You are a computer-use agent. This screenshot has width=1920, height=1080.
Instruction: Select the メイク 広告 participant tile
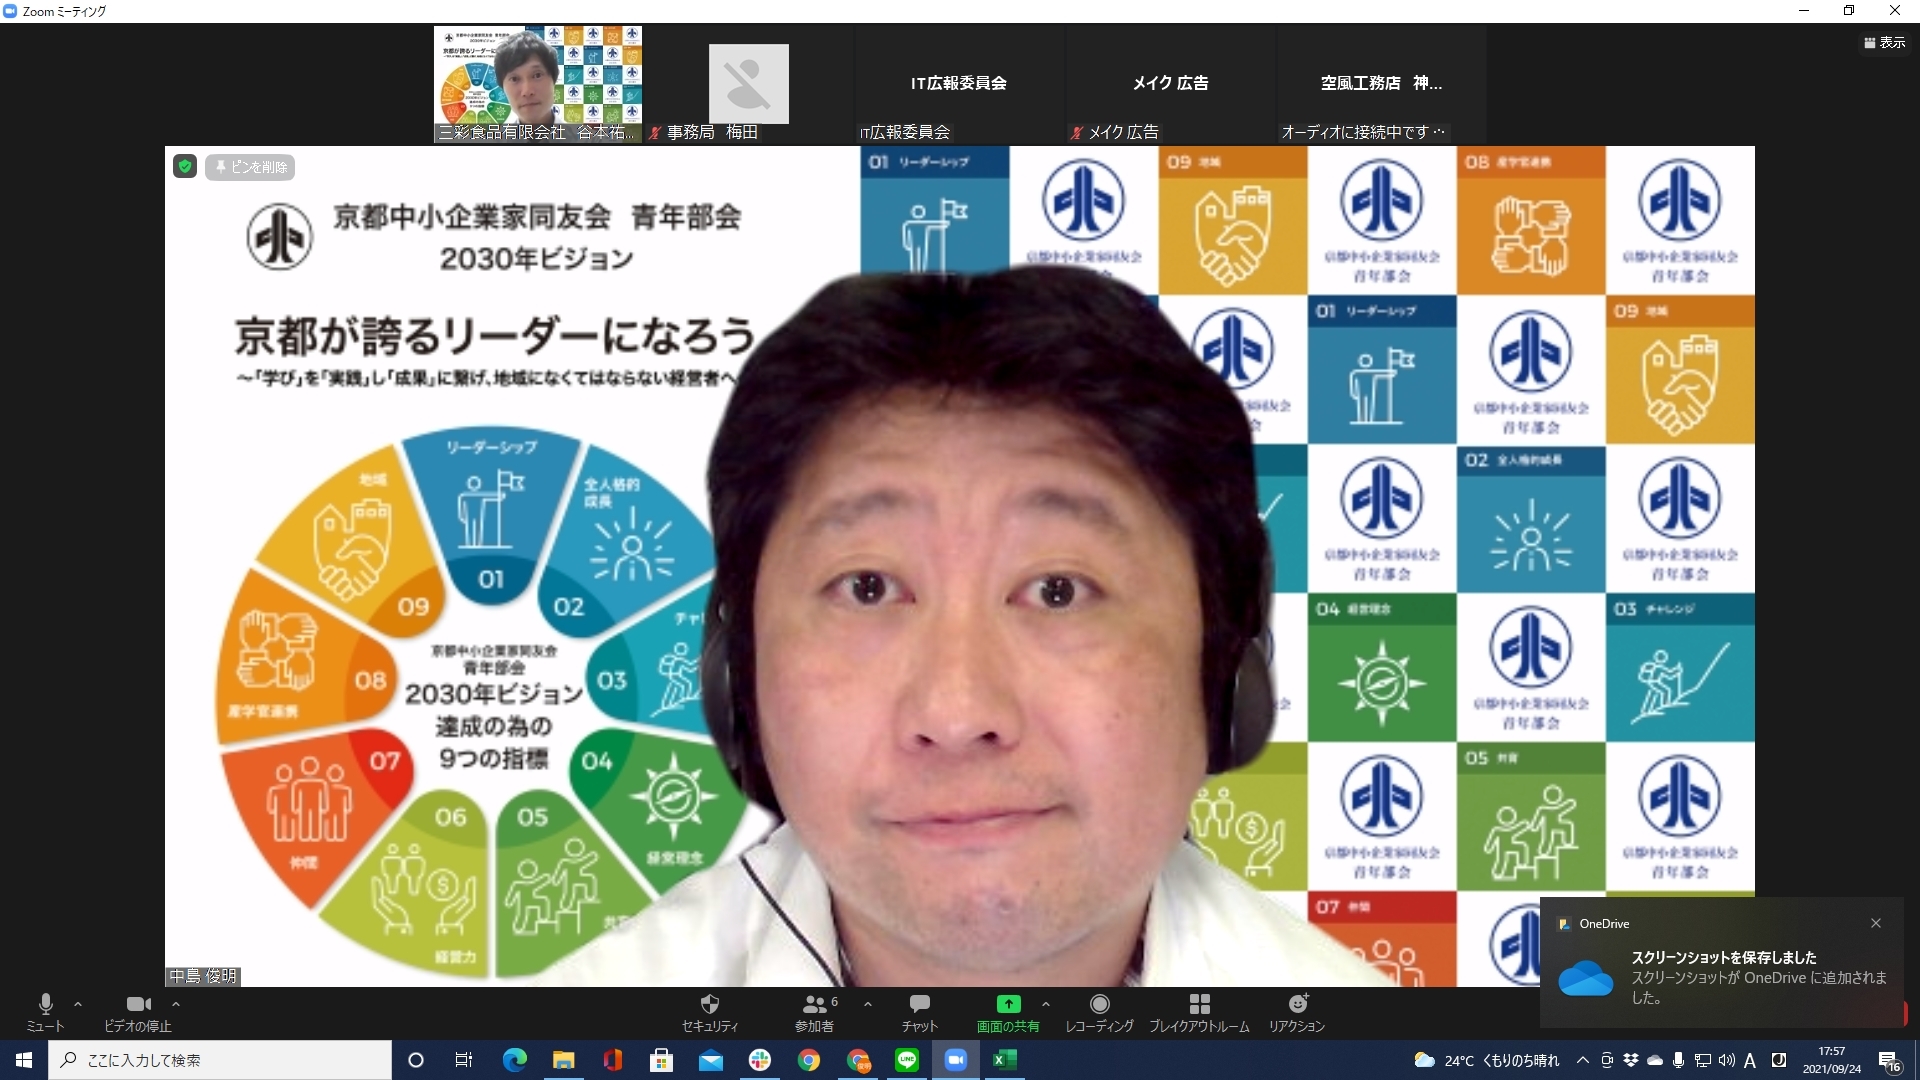pyautogui.click(x=1170, y=84)
